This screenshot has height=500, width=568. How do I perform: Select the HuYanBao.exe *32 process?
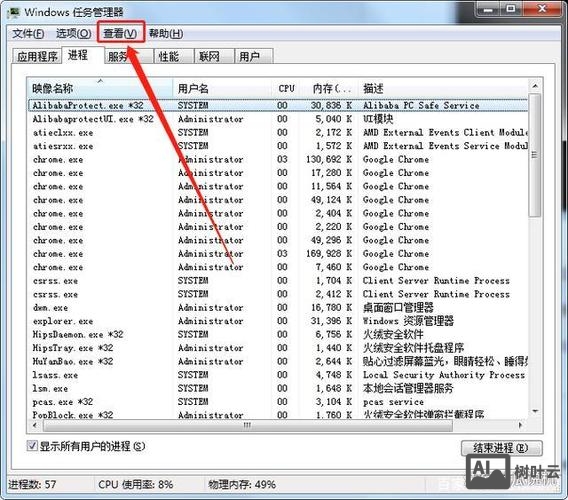(278, 361)
